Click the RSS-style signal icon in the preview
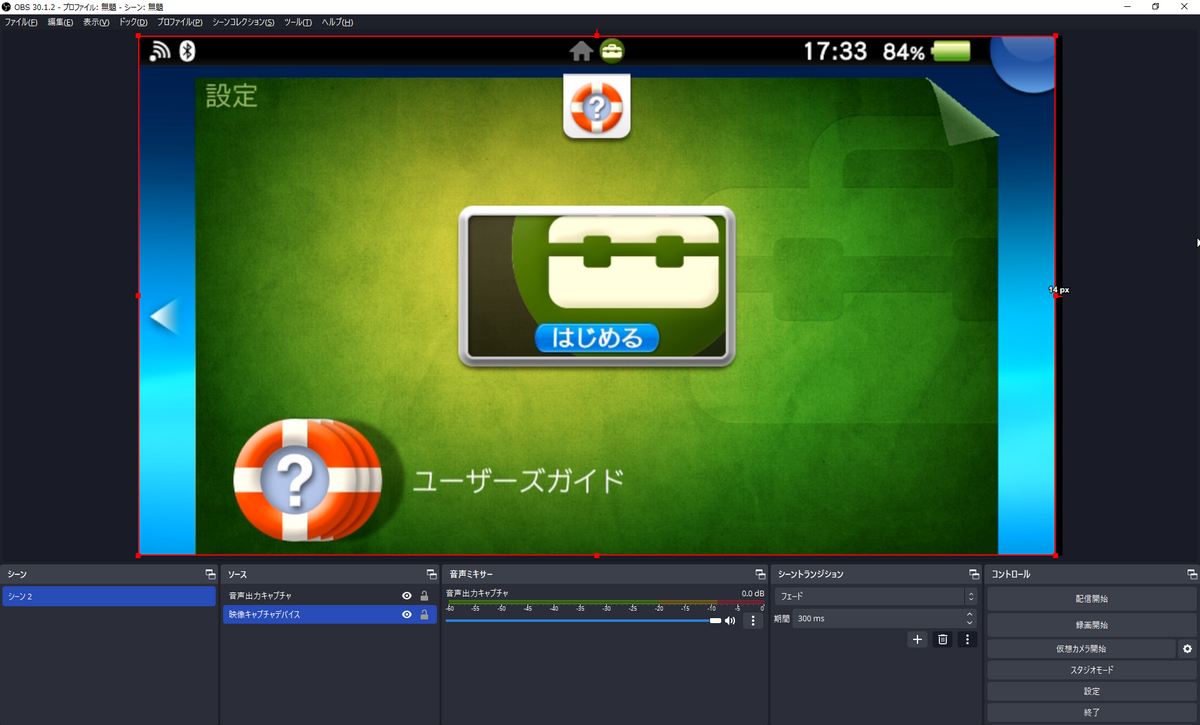Image resolution: width=1200 pixels, height=725 pixels. [162, 51]
